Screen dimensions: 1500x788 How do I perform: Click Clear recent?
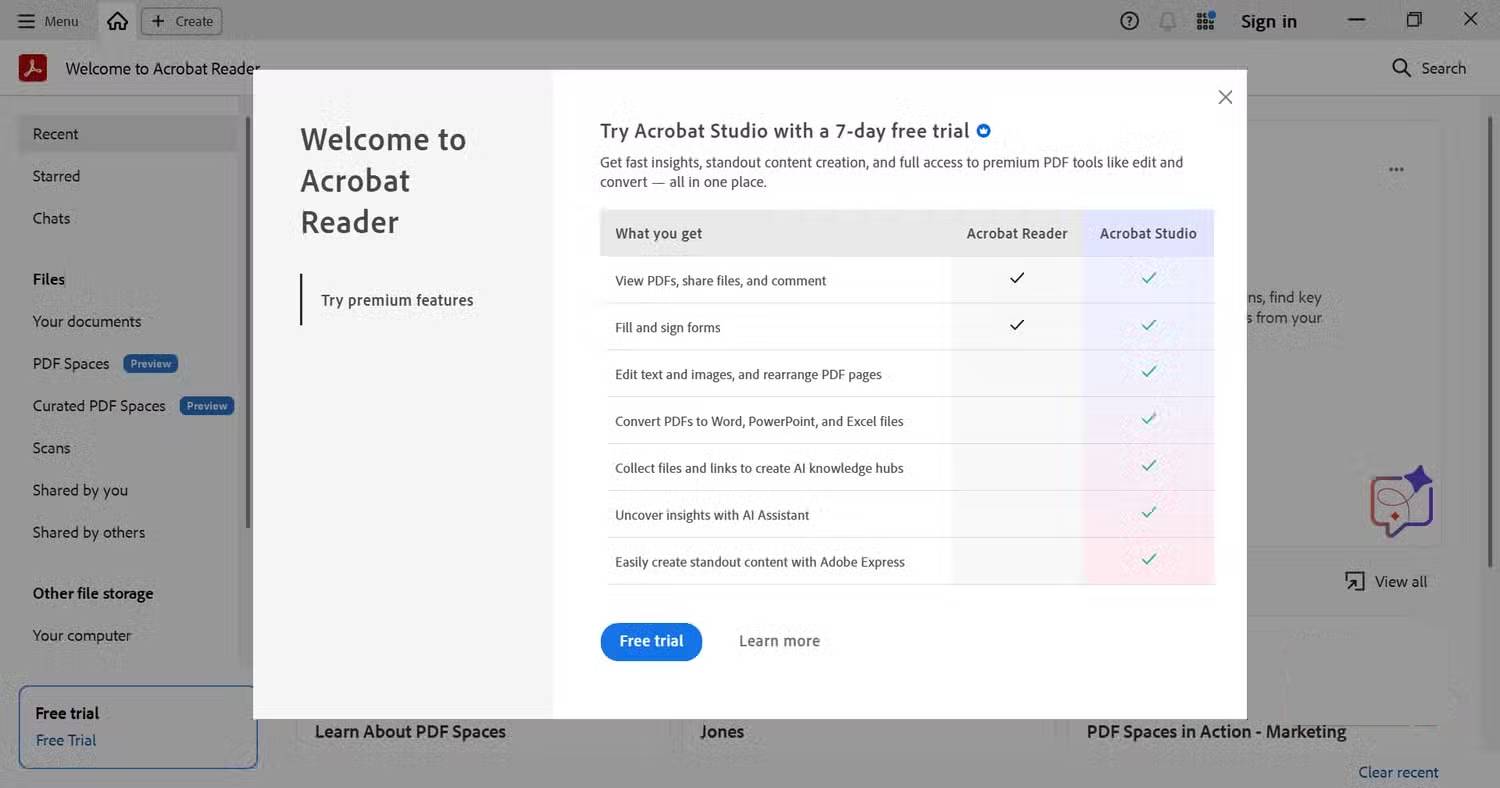(1398, 772)
